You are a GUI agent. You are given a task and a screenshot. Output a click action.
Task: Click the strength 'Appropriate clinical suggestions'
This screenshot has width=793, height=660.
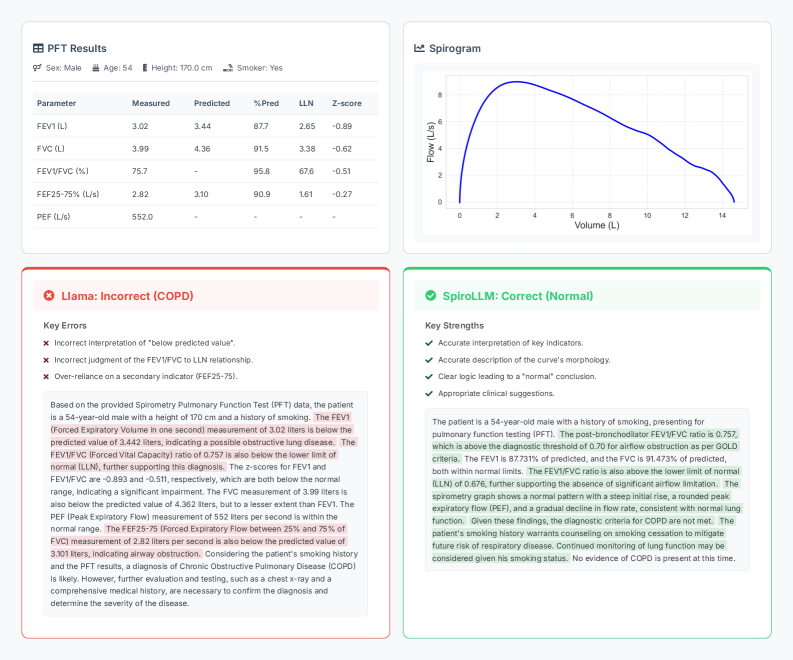(496, 393)
